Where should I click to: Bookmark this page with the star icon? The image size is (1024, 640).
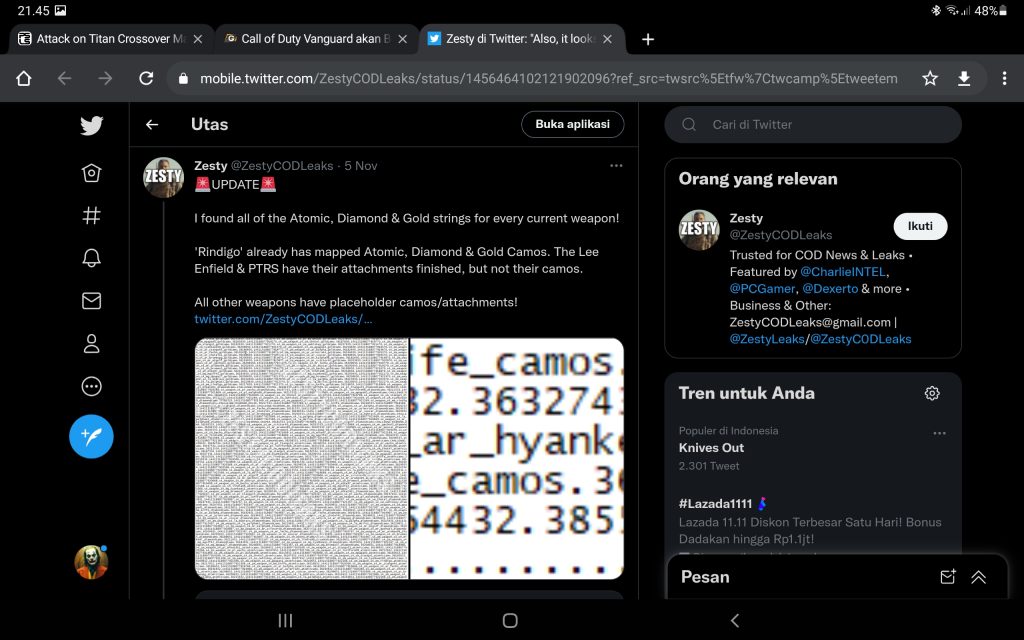[930, 78]
